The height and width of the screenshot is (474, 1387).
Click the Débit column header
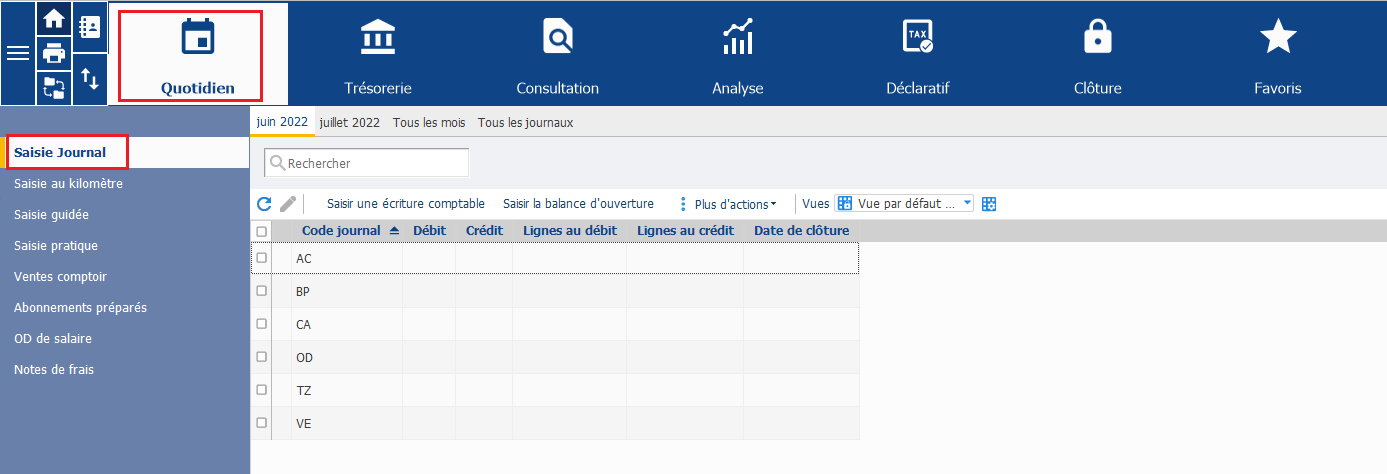[429, 231]
